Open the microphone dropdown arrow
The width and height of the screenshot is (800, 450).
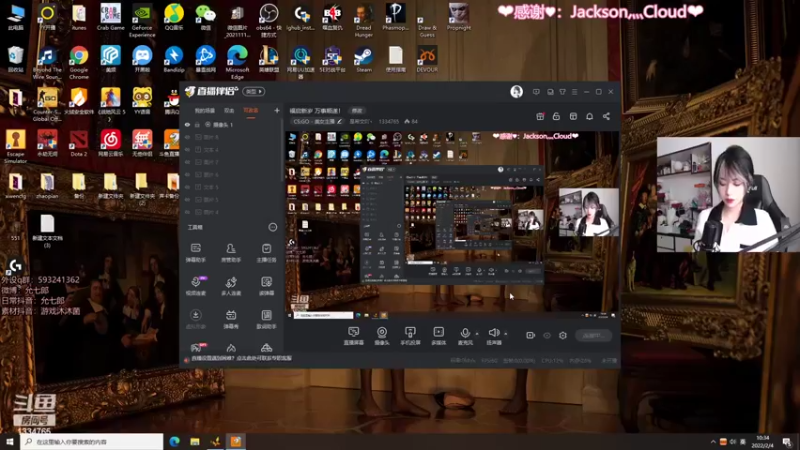click(477, 334)
